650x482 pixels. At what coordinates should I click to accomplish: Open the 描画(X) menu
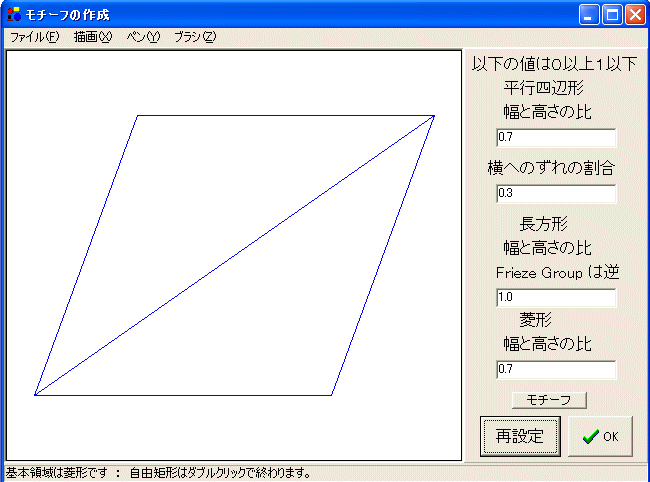point(93,37)
